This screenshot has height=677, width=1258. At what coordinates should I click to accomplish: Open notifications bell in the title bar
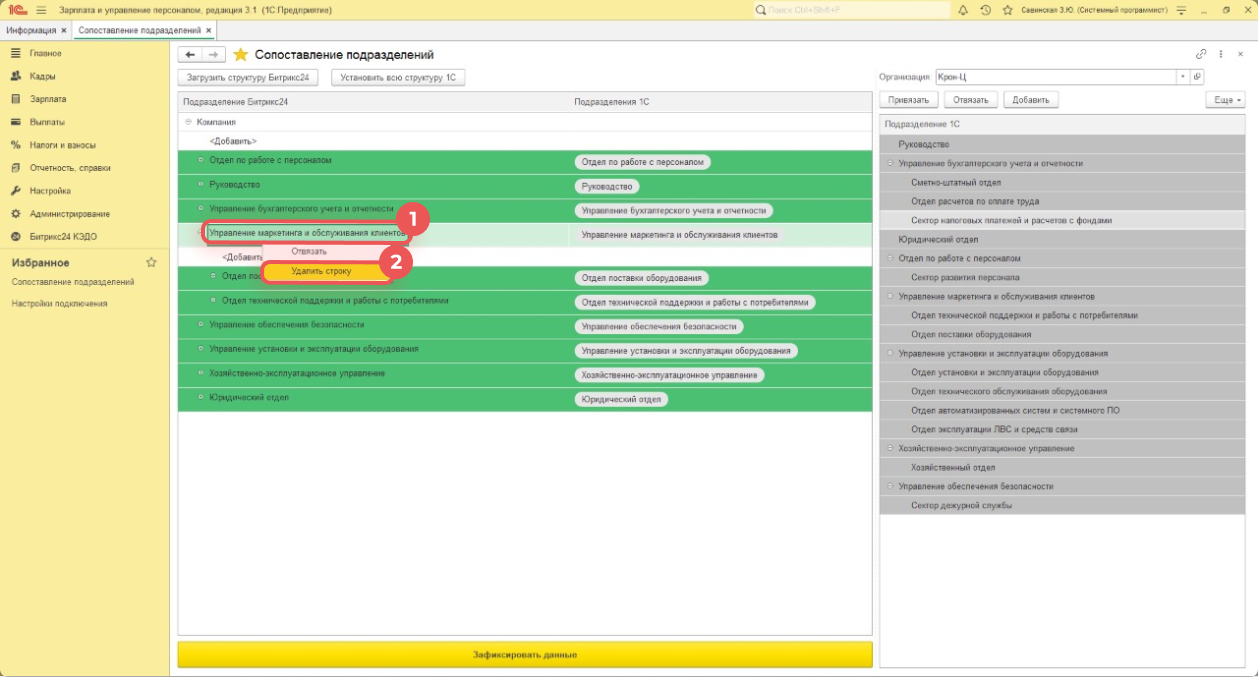point(963,10)
